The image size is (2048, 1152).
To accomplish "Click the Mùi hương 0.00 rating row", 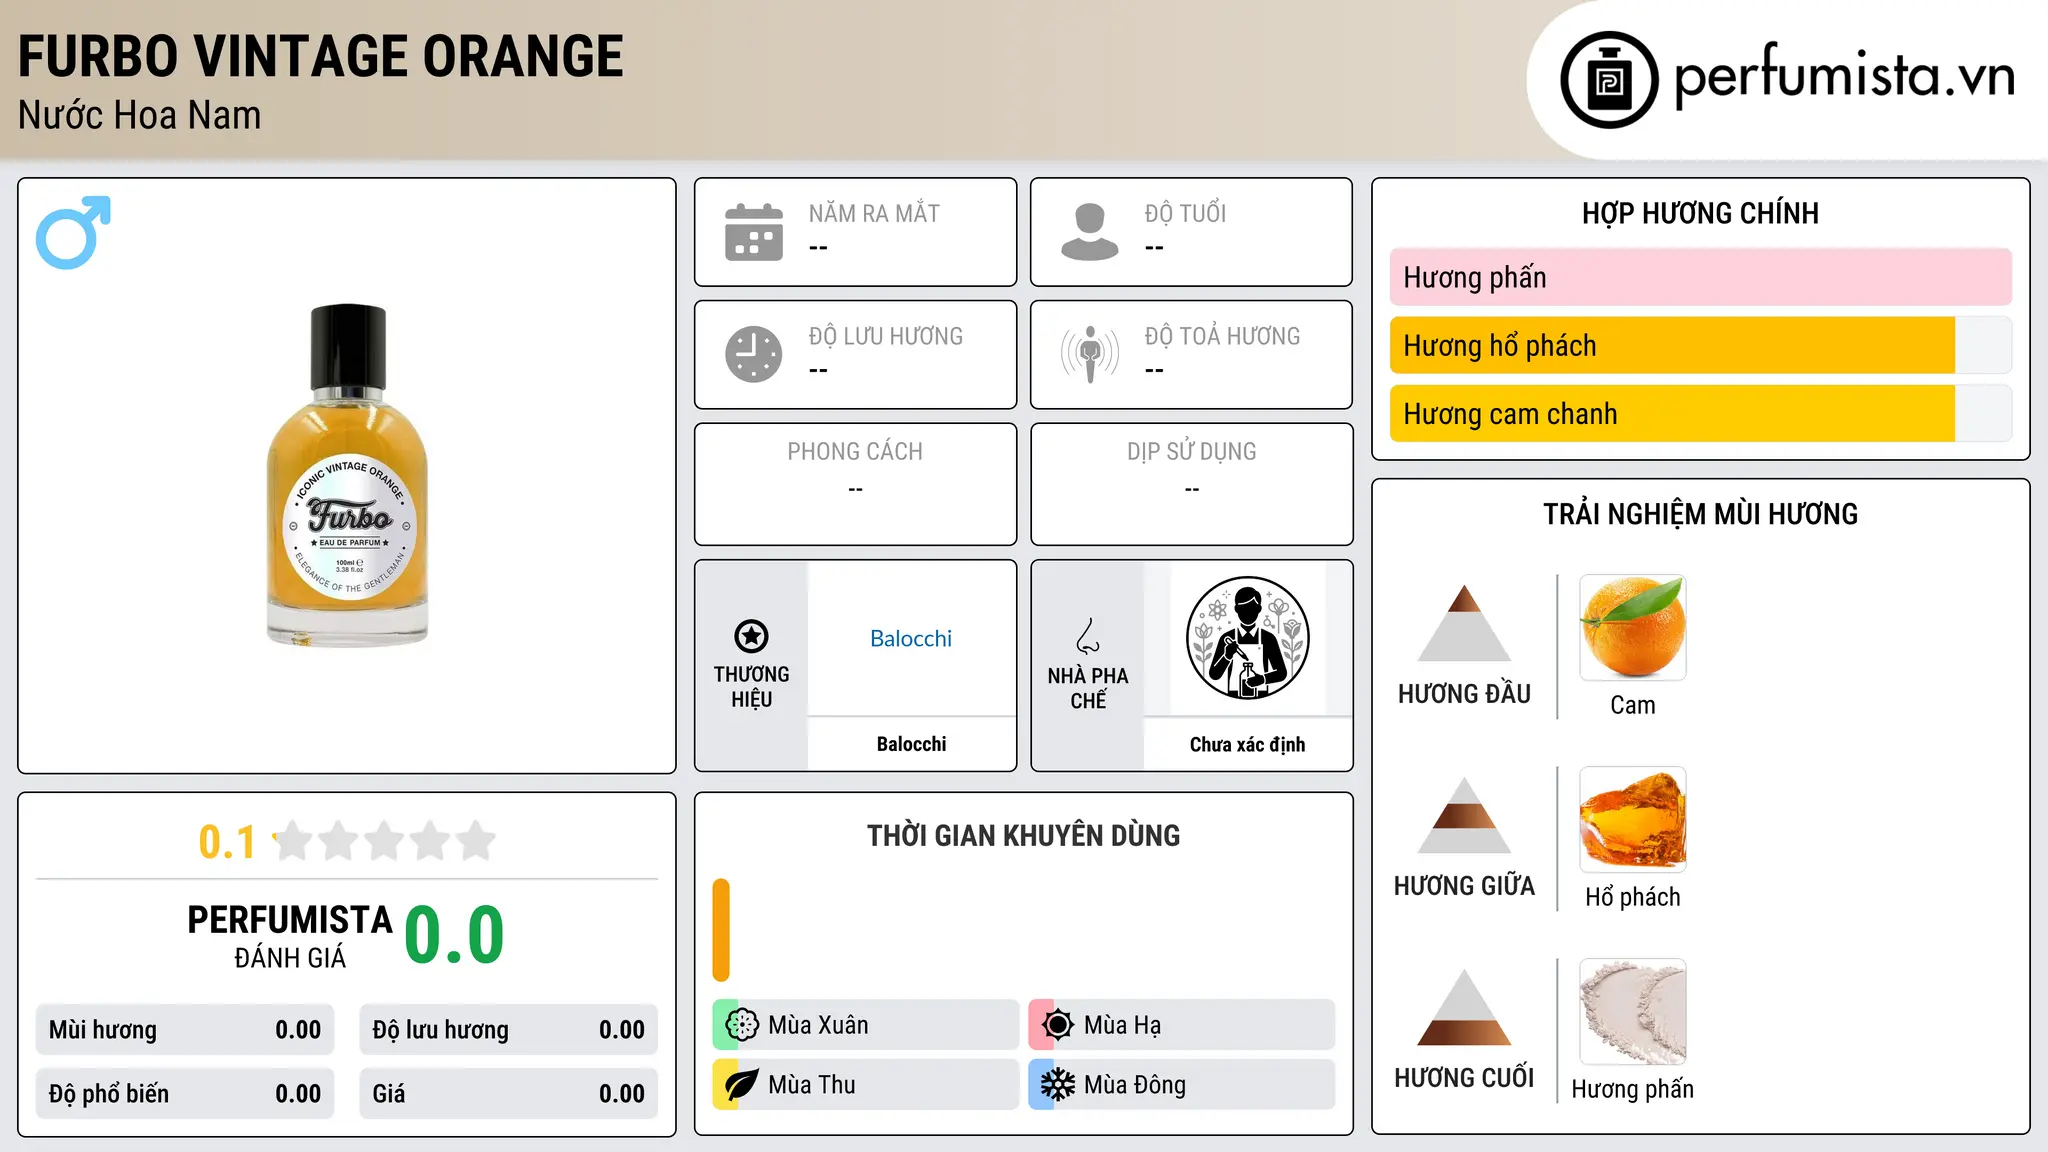I will tap(185, 1030).
